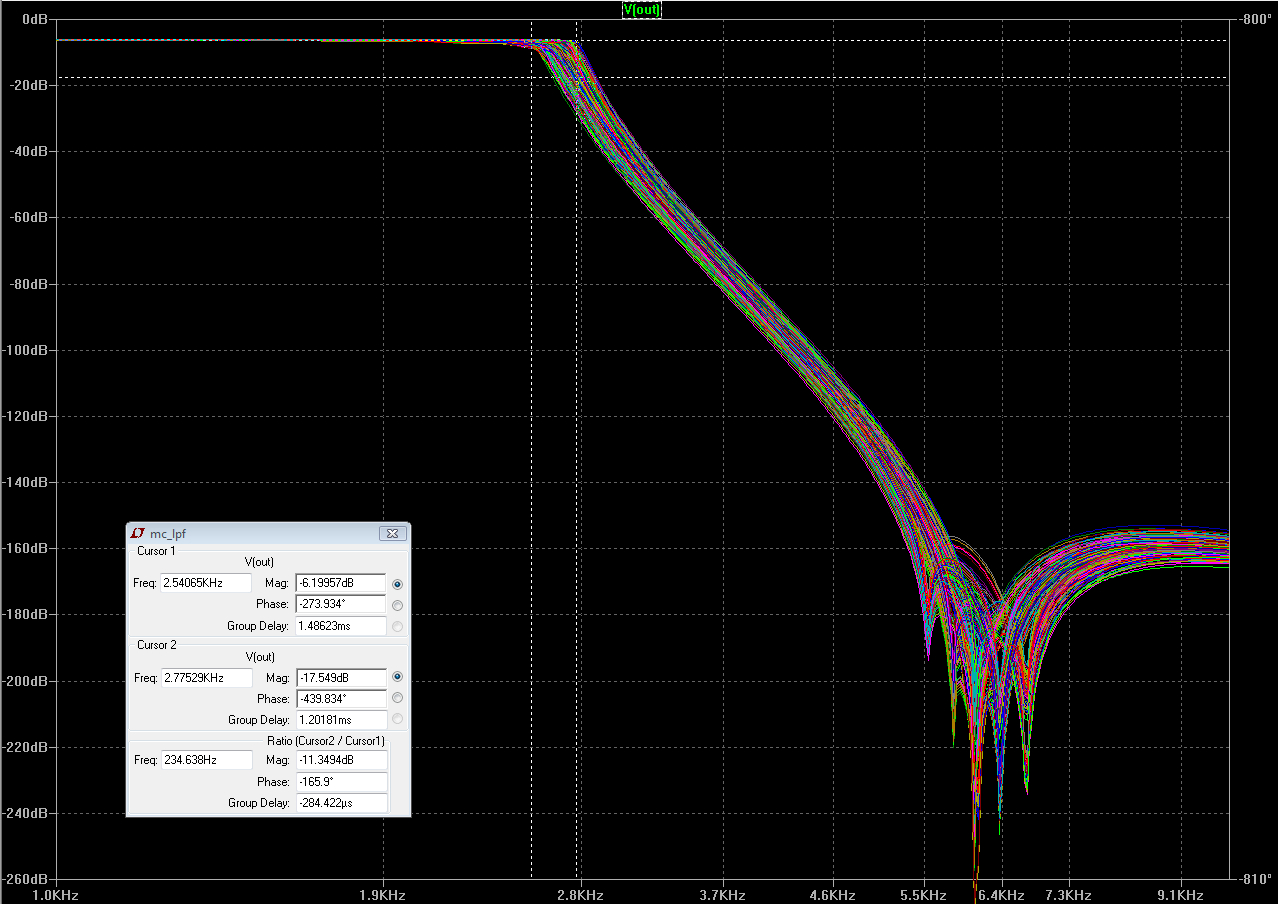1278x904 pixels.
Task: Select Cursor 1 Phase radio button
Action: pyautogui.click(x=398, y=605)
